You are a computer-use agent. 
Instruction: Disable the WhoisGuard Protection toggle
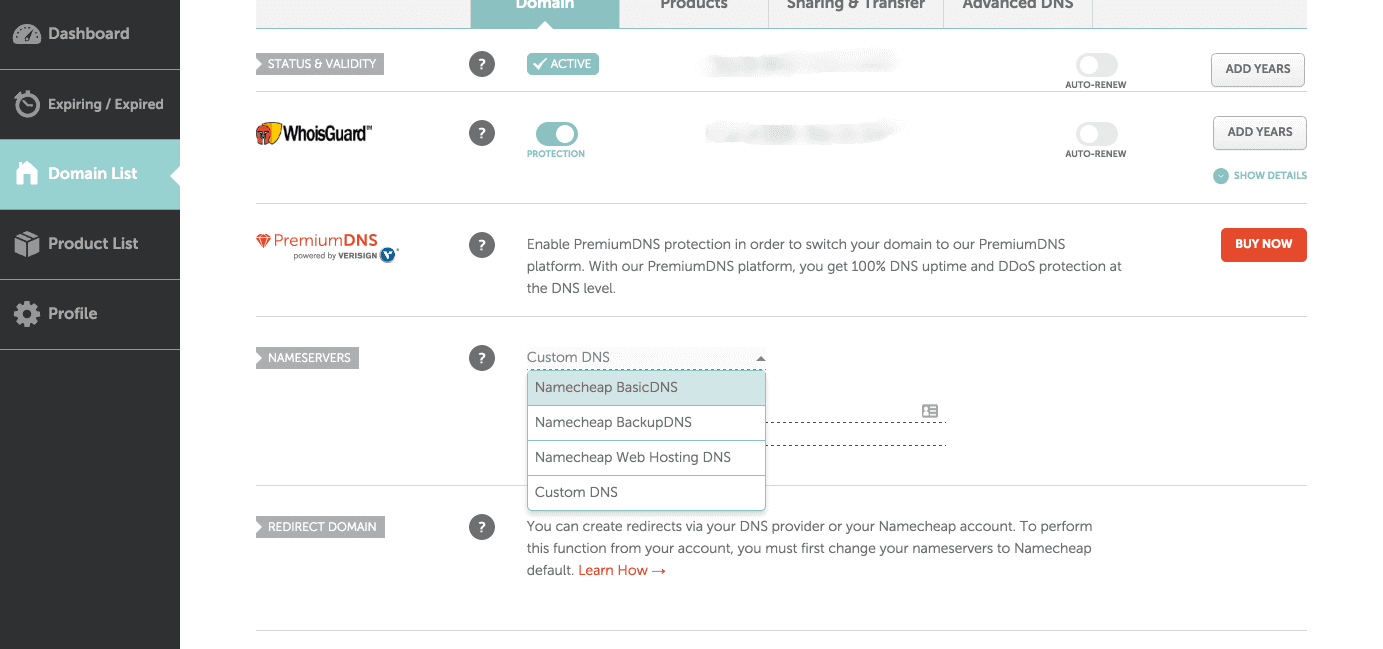click(x=556, y=134)
